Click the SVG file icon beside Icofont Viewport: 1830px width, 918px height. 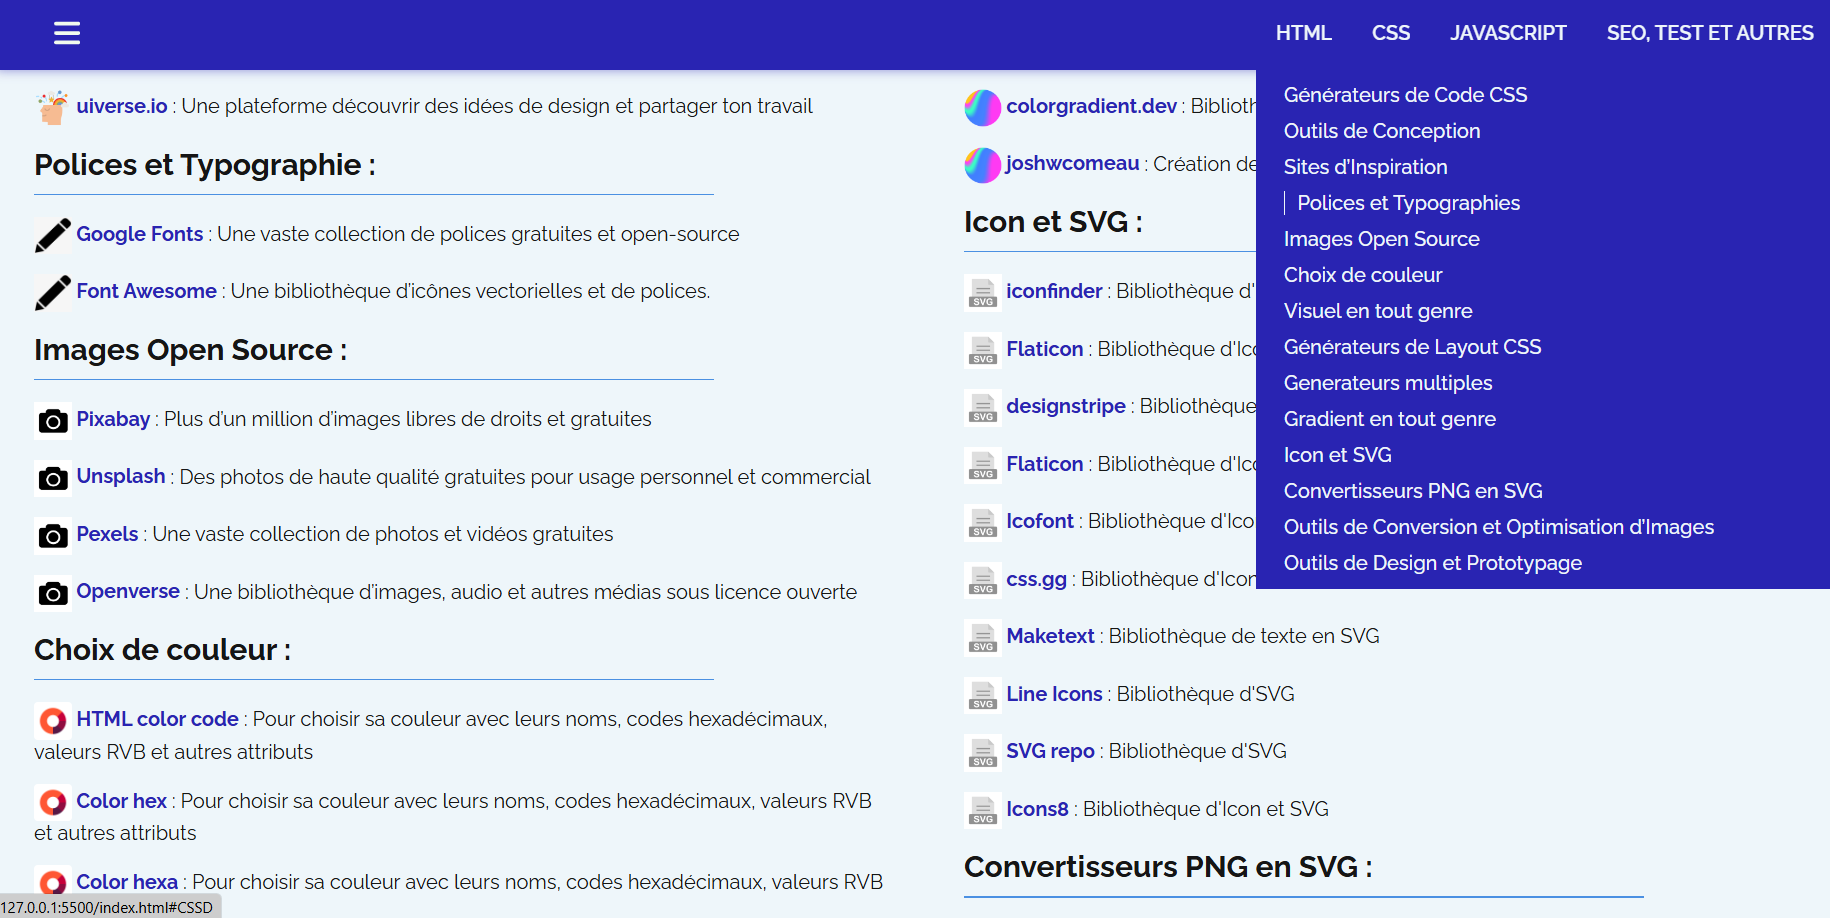click(x=983, y=522)
